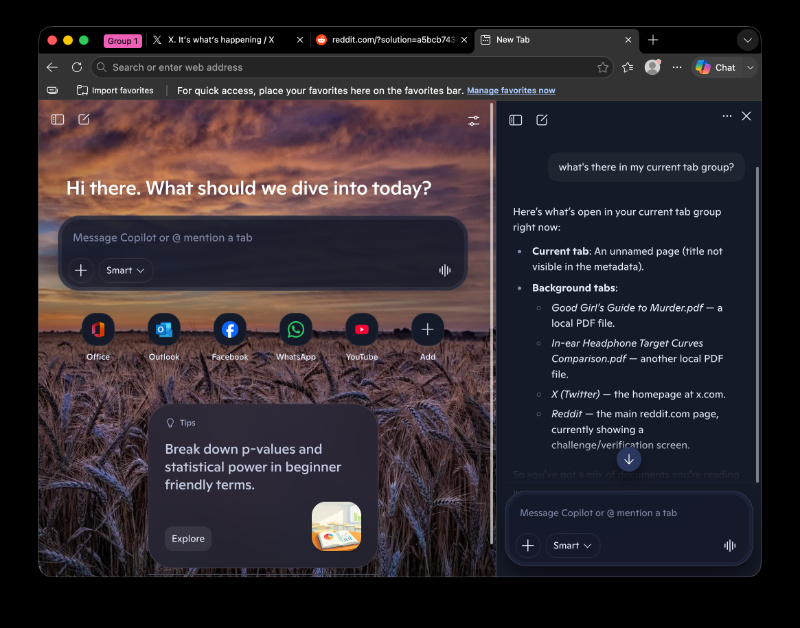Click the voice waveform icon in Copilot pane

pos(730,546)
